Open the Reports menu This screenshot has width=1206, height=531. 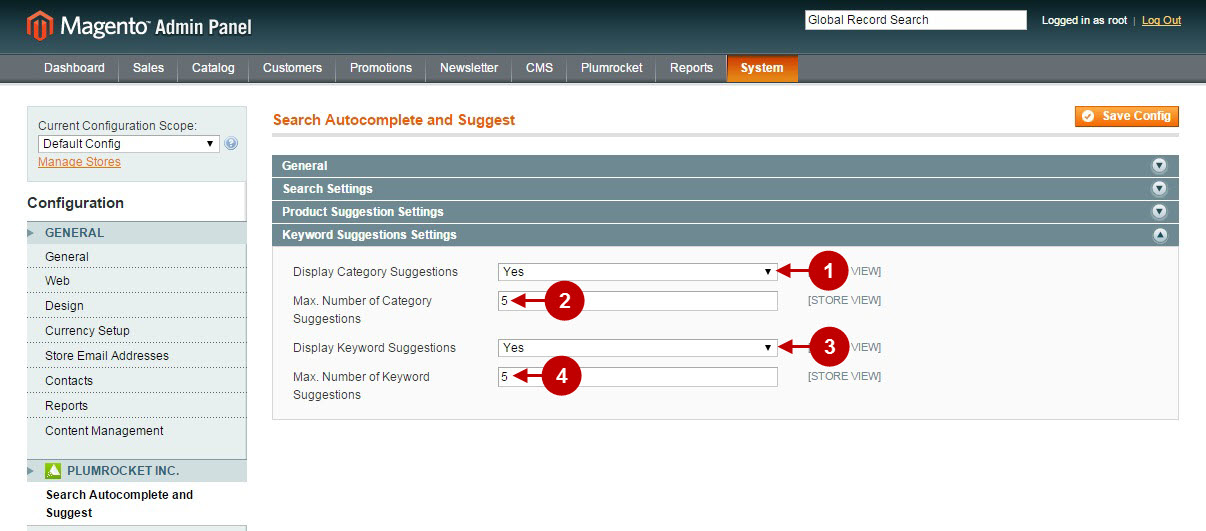pyautogui.click(x=691, y=68)
